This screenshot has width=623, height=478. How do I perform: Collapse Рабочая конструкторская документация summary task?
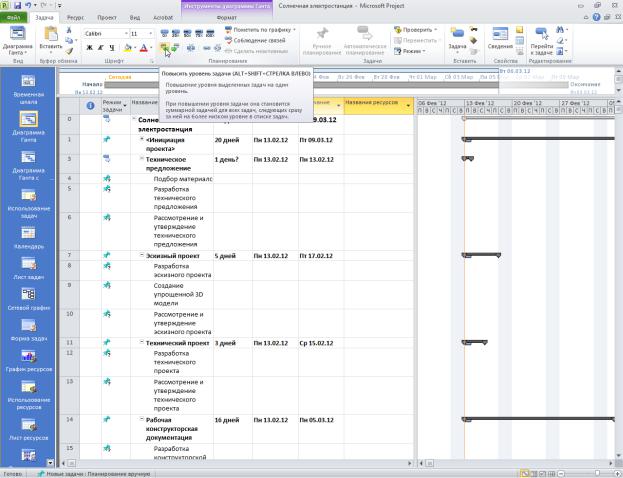[x=141, y=419]
